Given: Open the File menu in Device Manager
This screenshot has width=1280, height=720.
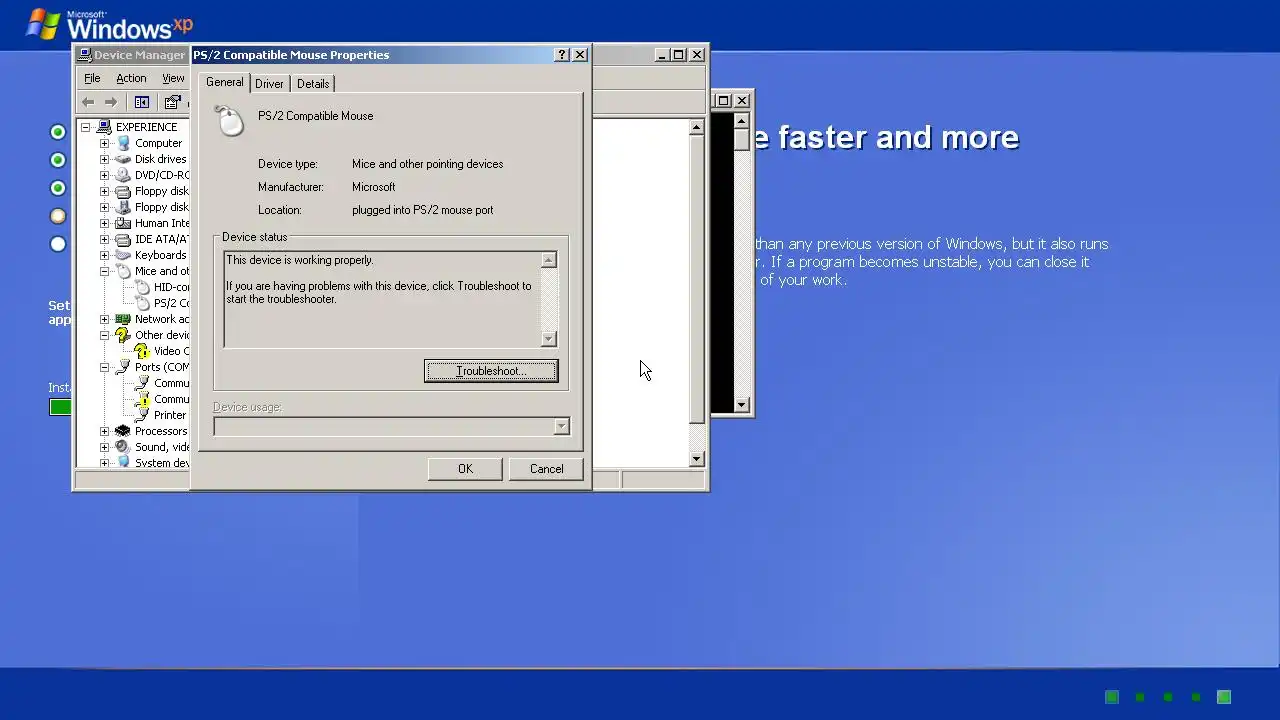Looking at the screenshot, I should point(92,78).
